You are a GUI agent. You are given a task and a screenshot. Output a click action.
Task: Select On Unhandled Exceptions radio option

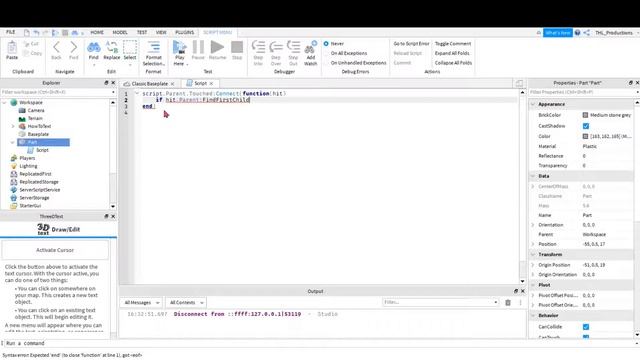tap(326, 63)
